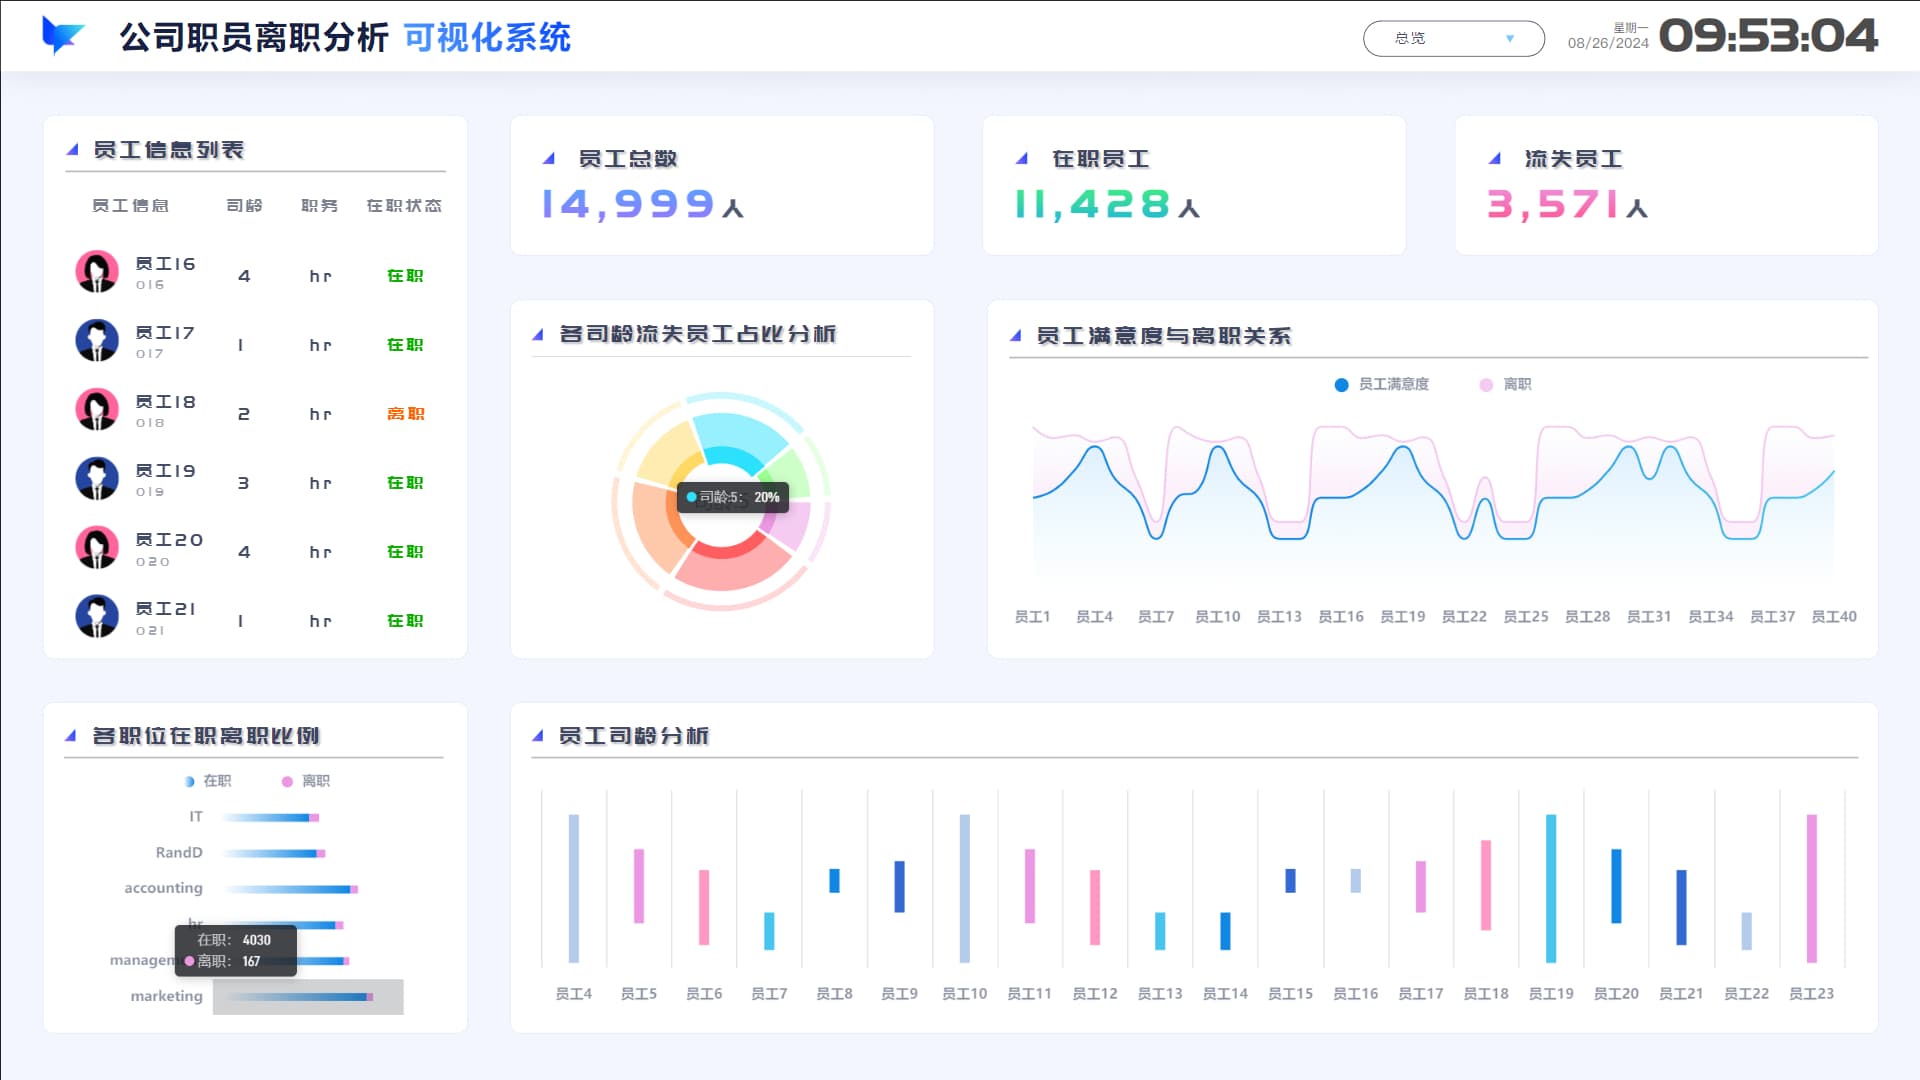The width and height of the screenshot is (1920, 1080).
Task: Toggle 在职 legend in position ratio chart
Action: coord(208,781)
